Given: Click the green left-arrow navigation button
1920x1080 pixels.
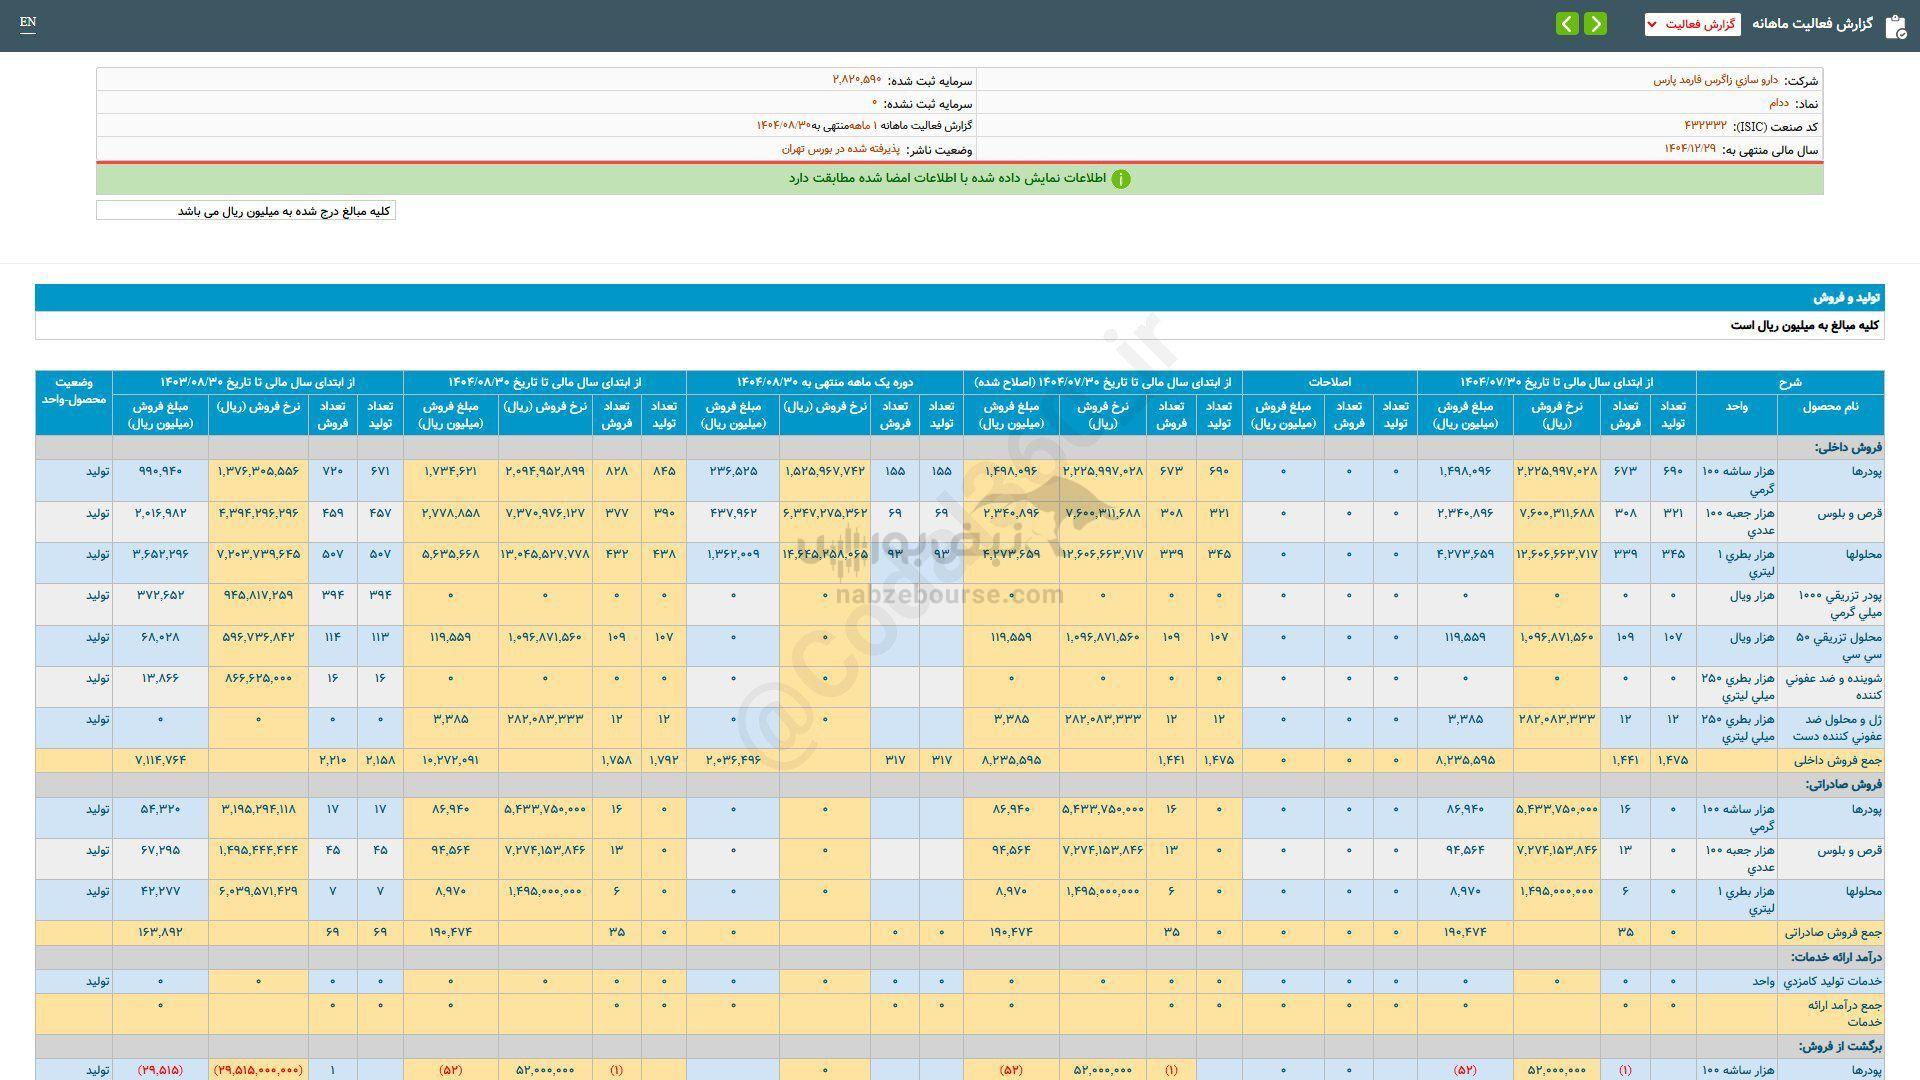Looking at the screenshot, I should [1567, 24].
